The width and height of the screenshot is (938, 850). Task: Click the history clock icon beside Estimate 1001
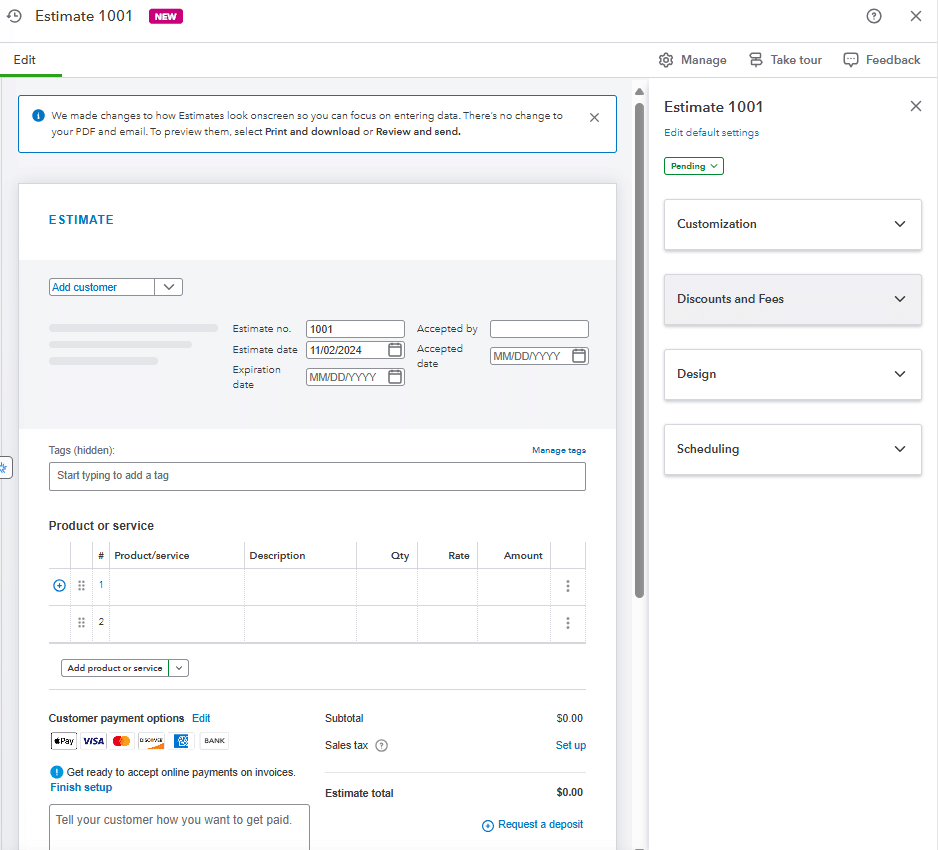14,16
